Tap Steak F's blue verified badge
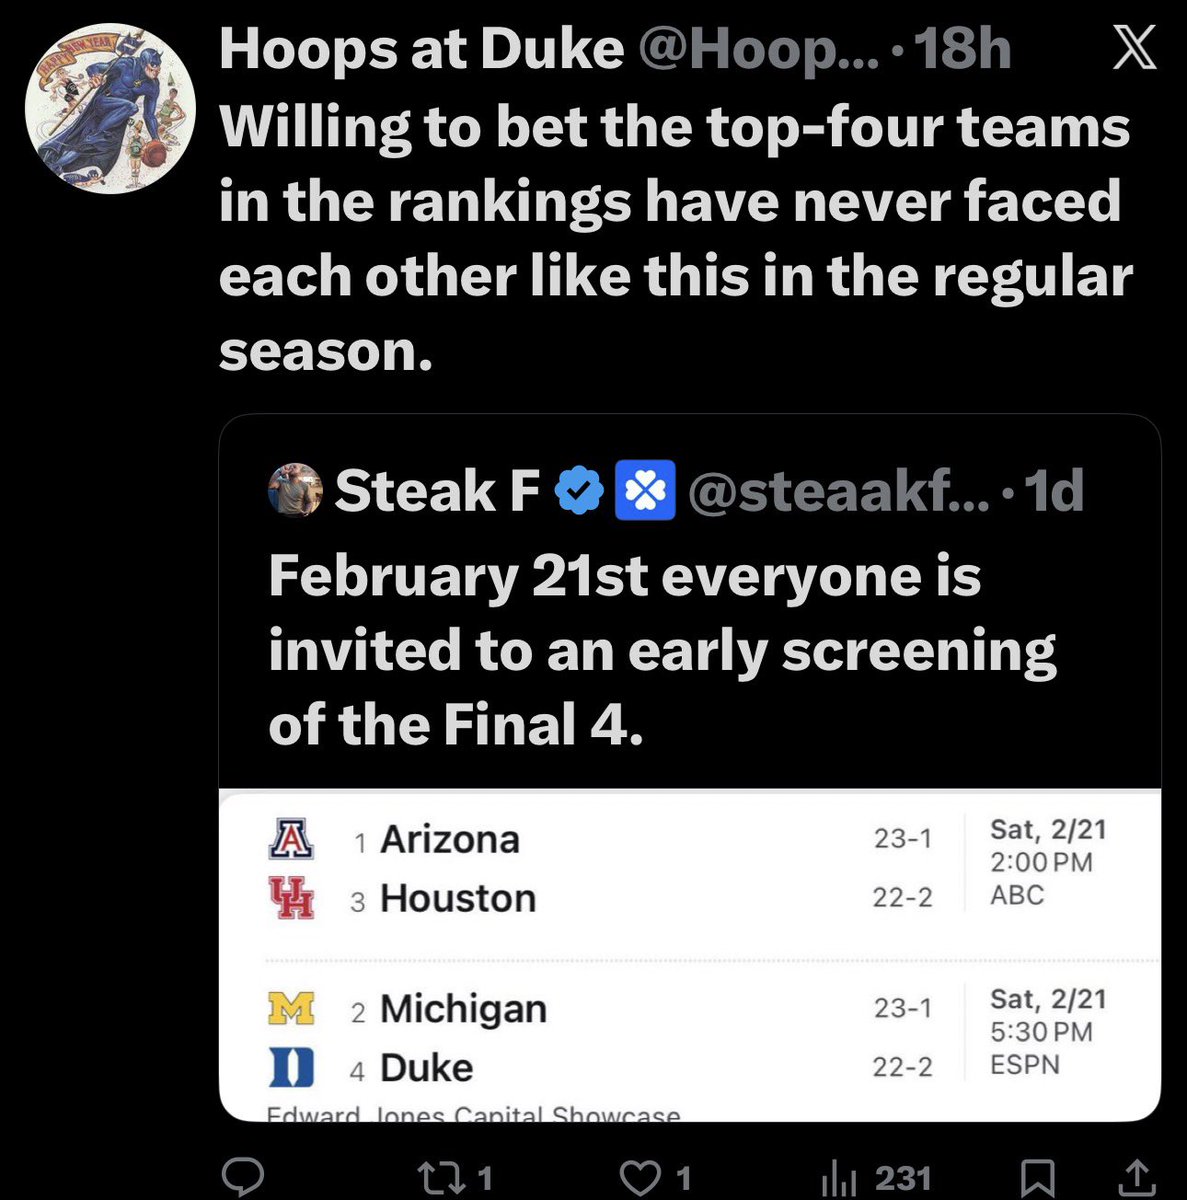The height and width of the screenshot is (1200, 1187). (x=580, y=490)
